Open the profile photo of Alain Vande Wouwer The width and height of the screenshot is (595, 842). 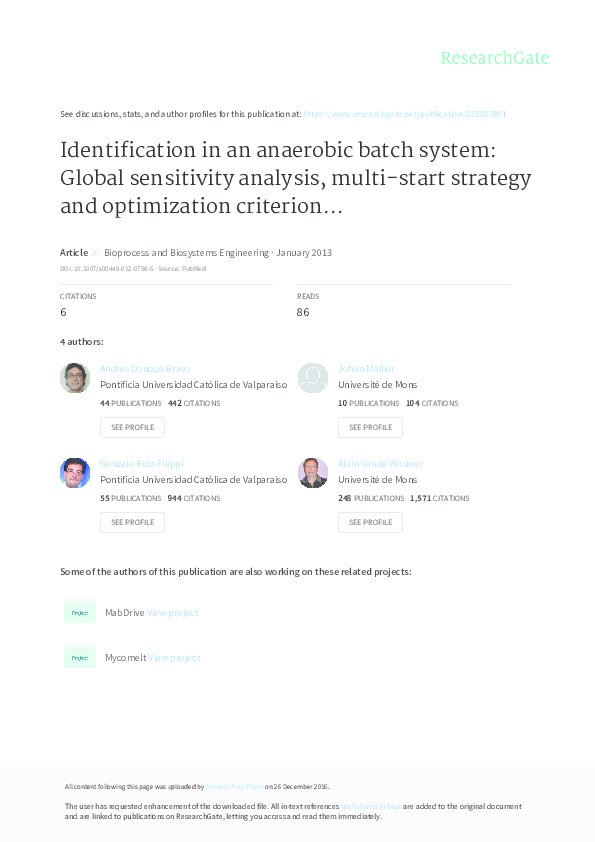coord(313,473)
